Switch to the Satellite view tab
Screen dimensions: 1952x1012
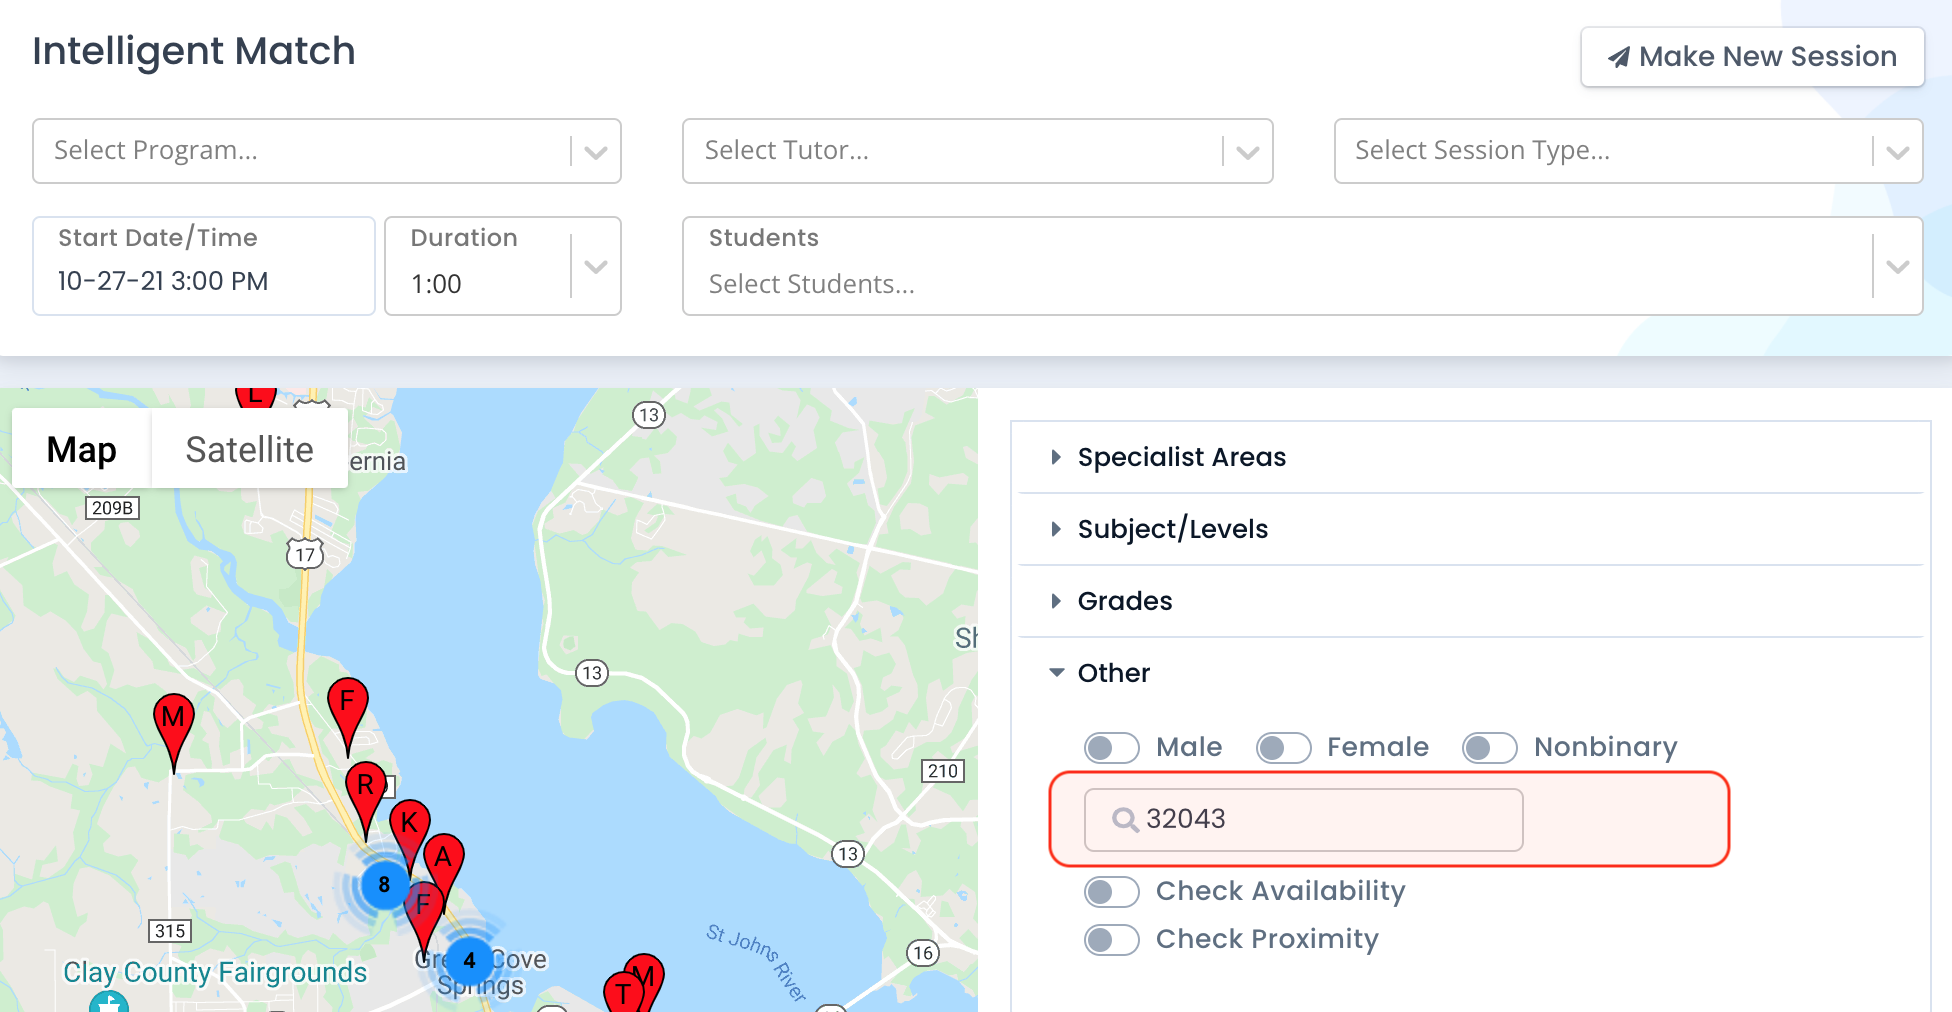click(249, 449)
